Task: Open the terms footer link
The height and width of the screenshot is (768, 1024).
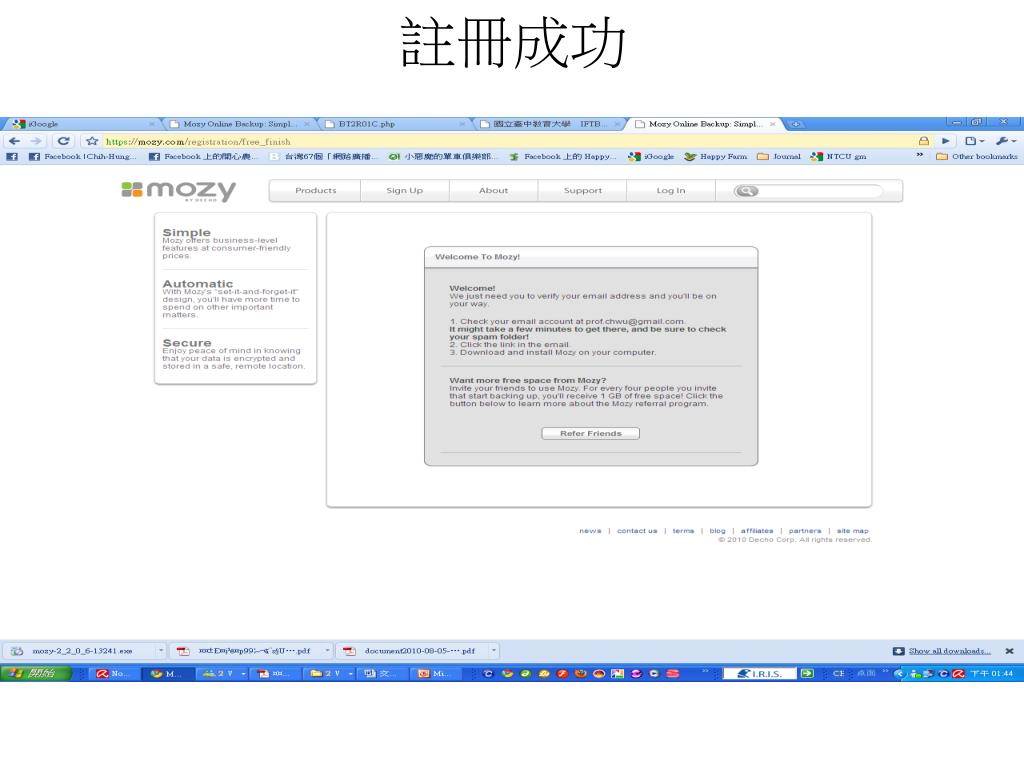Action: click(683, 531)
